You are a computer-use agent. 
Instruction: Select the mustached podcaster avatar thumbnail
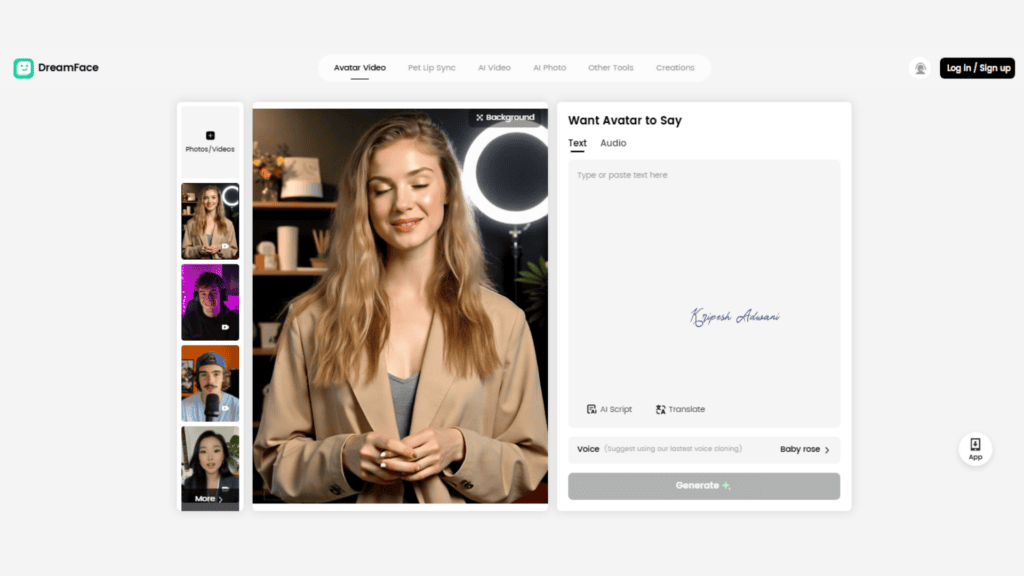(x=209, y=383)
